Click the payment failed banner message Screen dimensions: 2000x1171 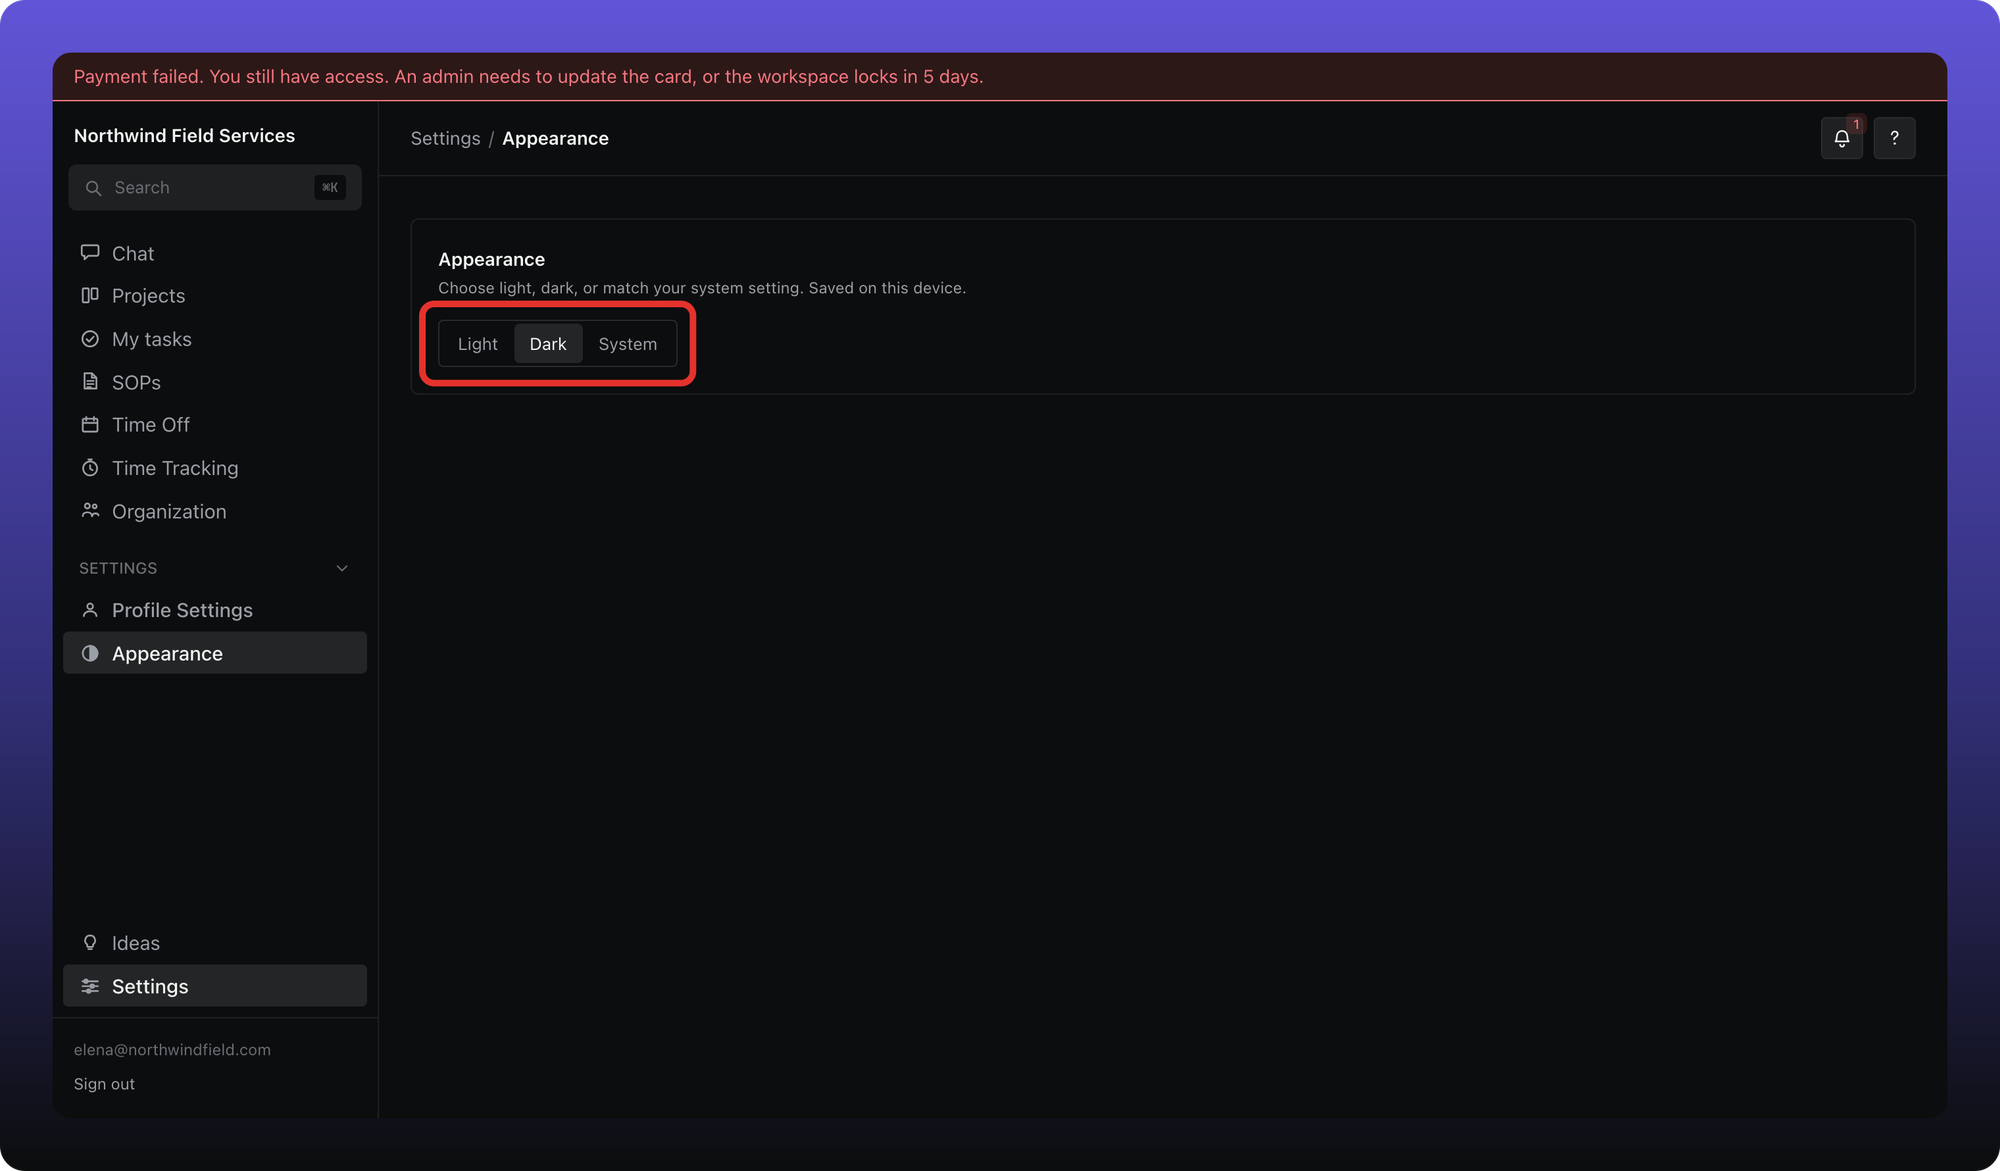pyautogui.click(x=528, y=77)
